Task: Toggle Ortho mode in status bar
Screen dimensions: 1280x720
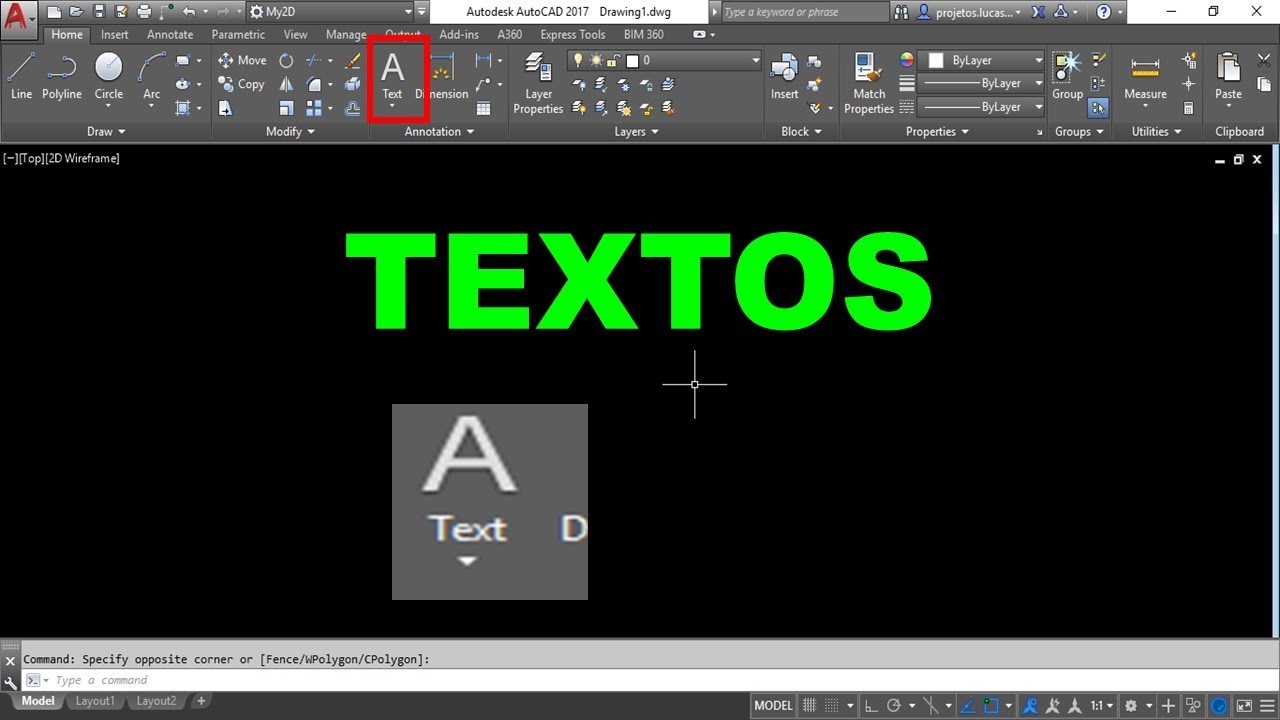Action: coord(871,705)
